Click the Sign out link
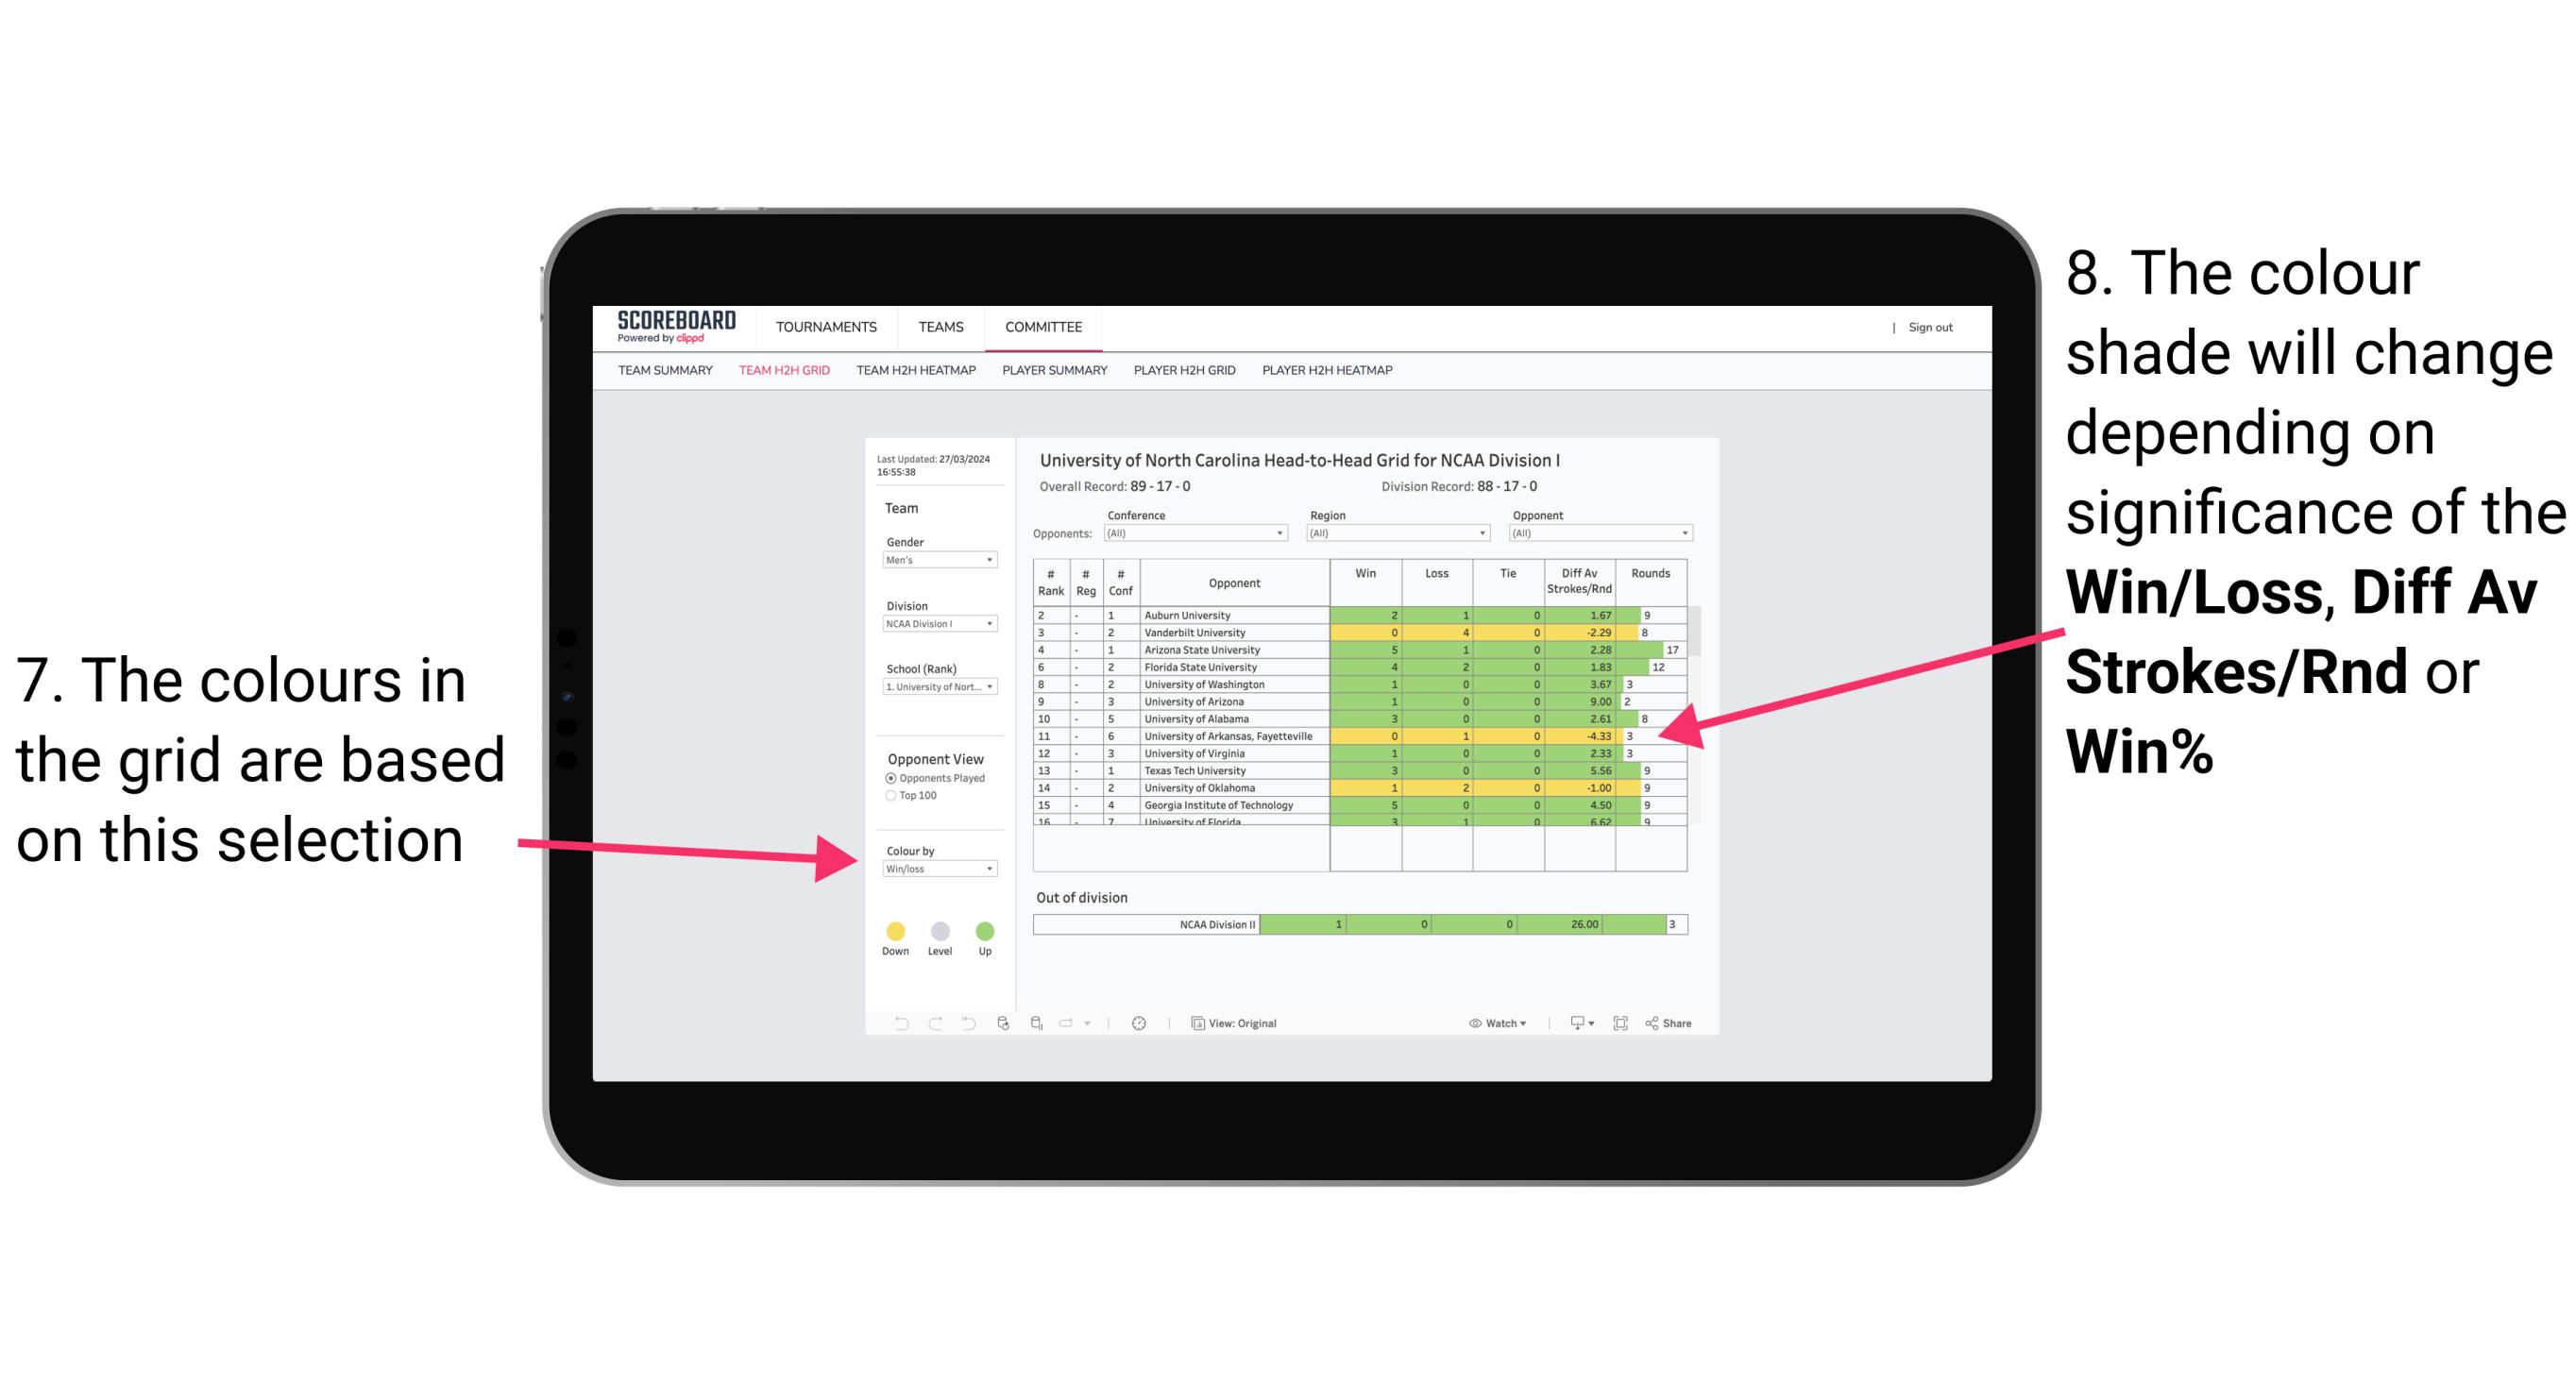The height and width of the screenshot is (1386, 2576). click(x=1931, y=330)
